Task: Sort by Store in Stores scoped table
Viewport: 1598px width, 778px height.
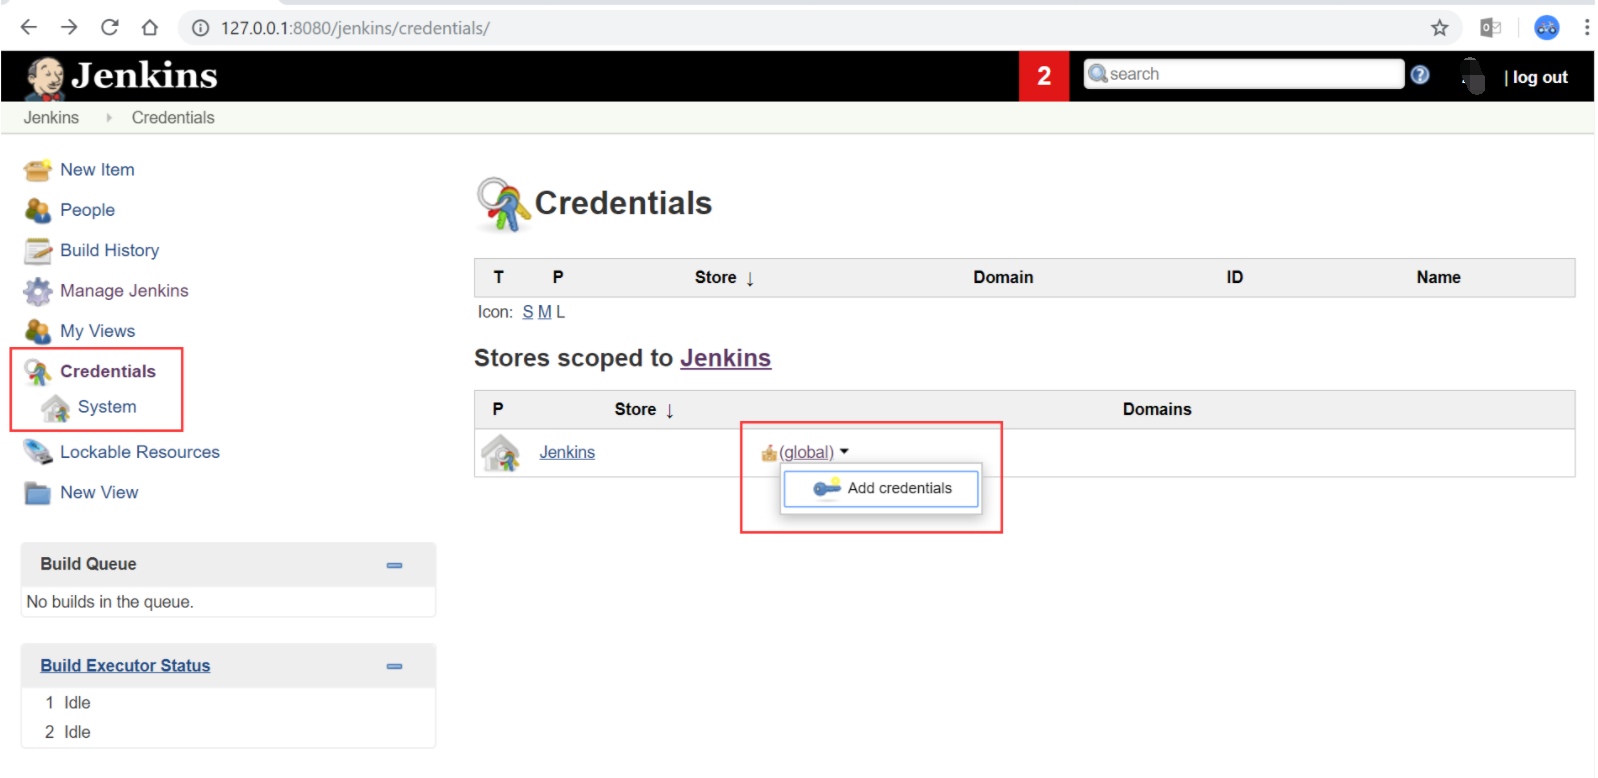Action: click(644, 410)
